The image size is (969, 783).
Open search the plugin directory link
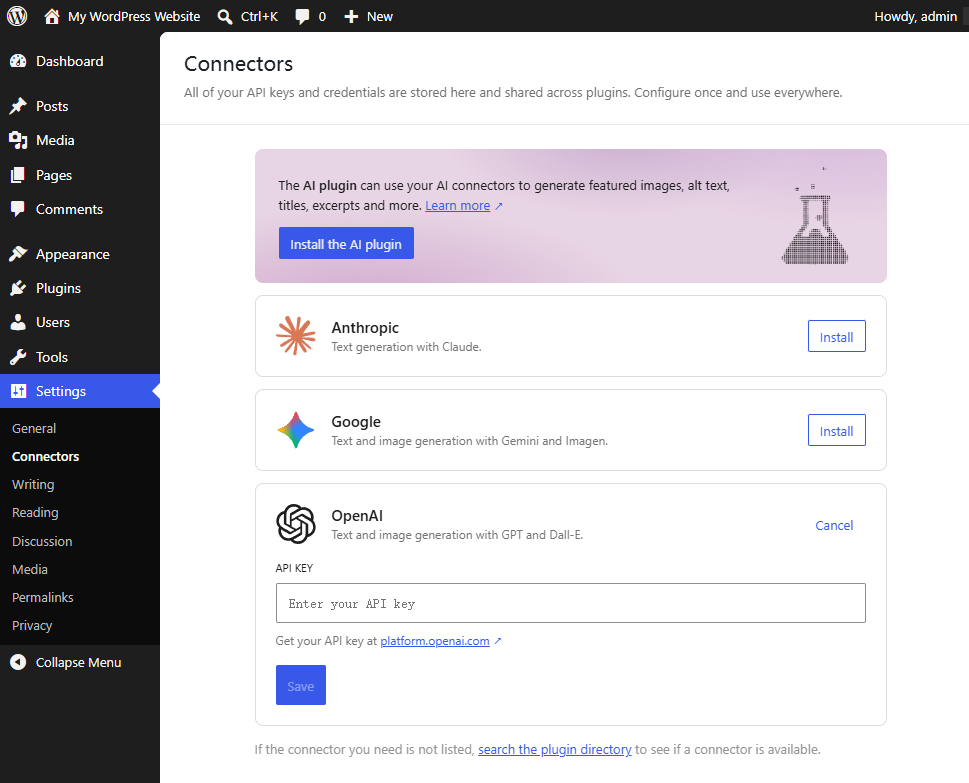pos(554,749)
